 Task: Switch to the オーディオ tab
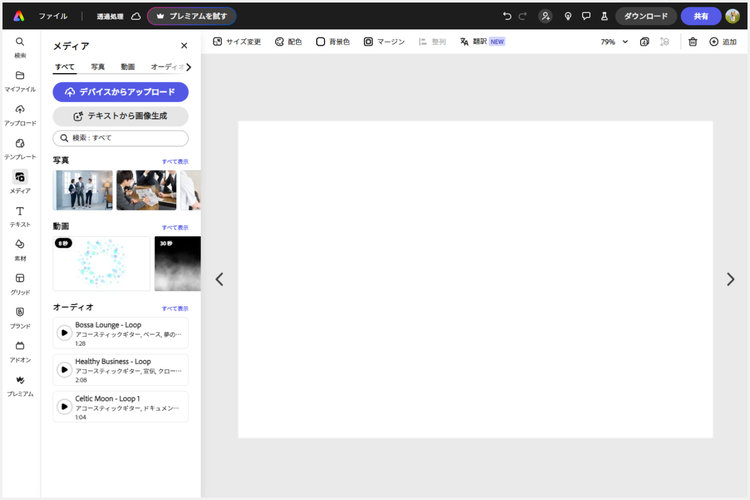[x=166, y=67]
